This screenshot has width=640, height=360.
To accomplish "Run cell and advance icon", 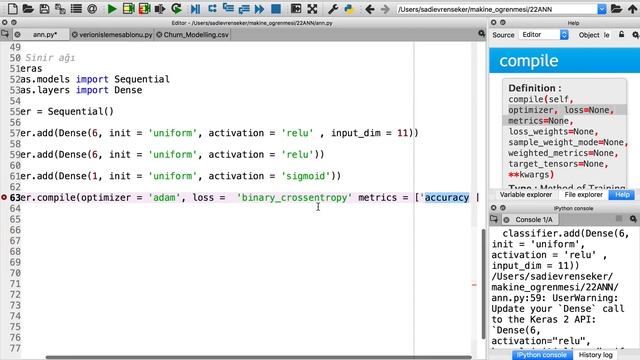I will [144, 9].
